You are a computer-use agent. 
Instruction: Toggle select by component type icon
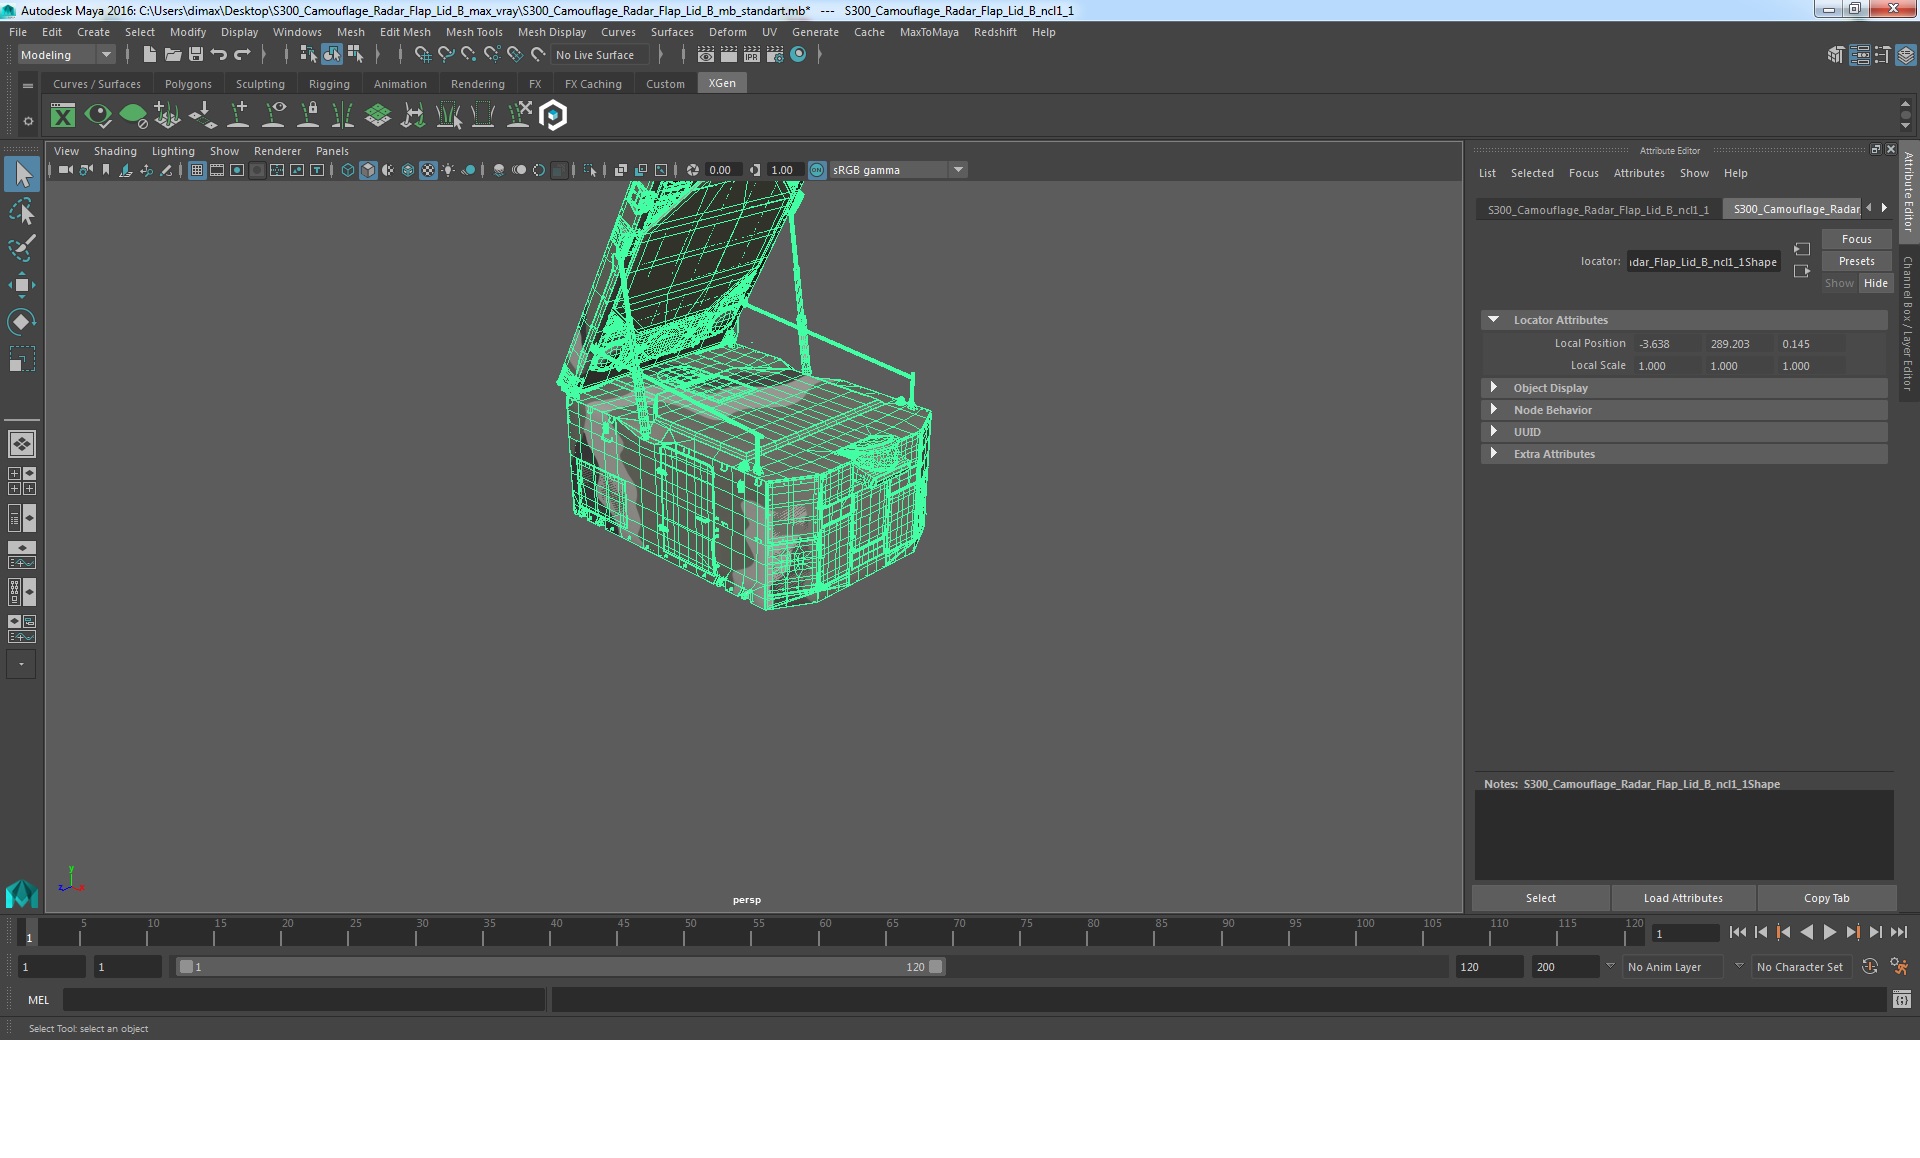354,54
